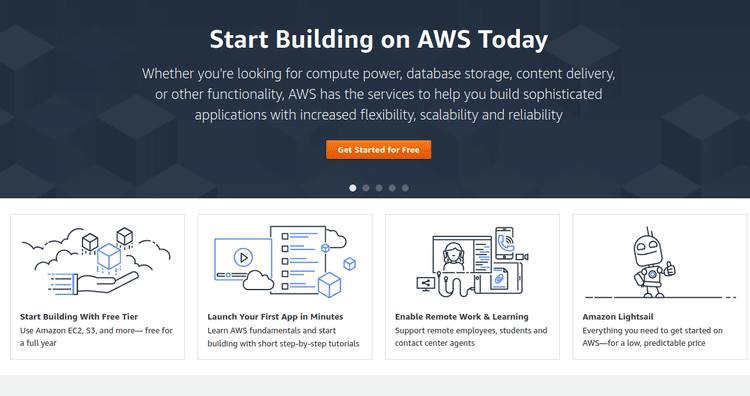This screenshot has height=396, width=750.
Task: Open the Amazon Lightsail card title
Action: pyautogui.click(x=618, y=317)
